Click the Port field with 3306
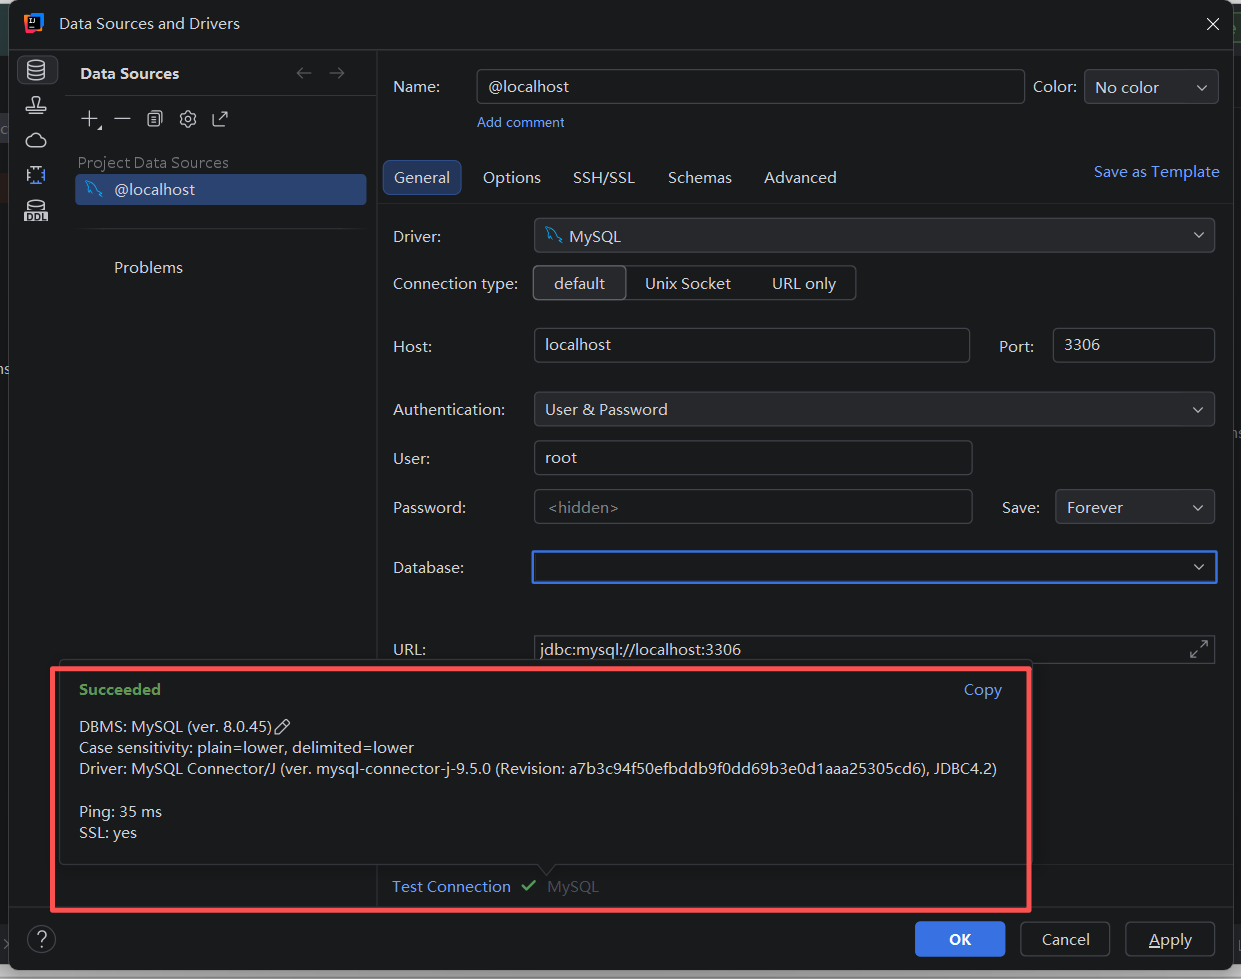Image resolution: width=1241 pixels, height=979 pixels. pyautogui.click(x=1134, y=345)
